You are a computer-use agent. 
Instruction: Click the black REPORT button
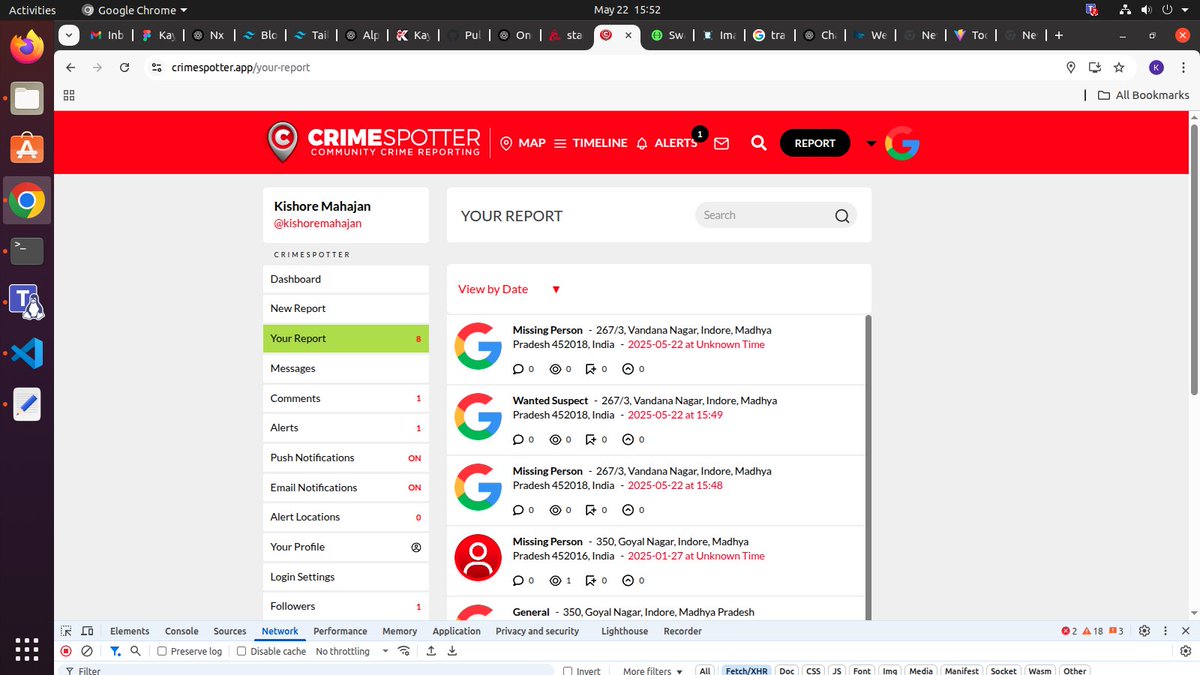click(x=815, y=143)
